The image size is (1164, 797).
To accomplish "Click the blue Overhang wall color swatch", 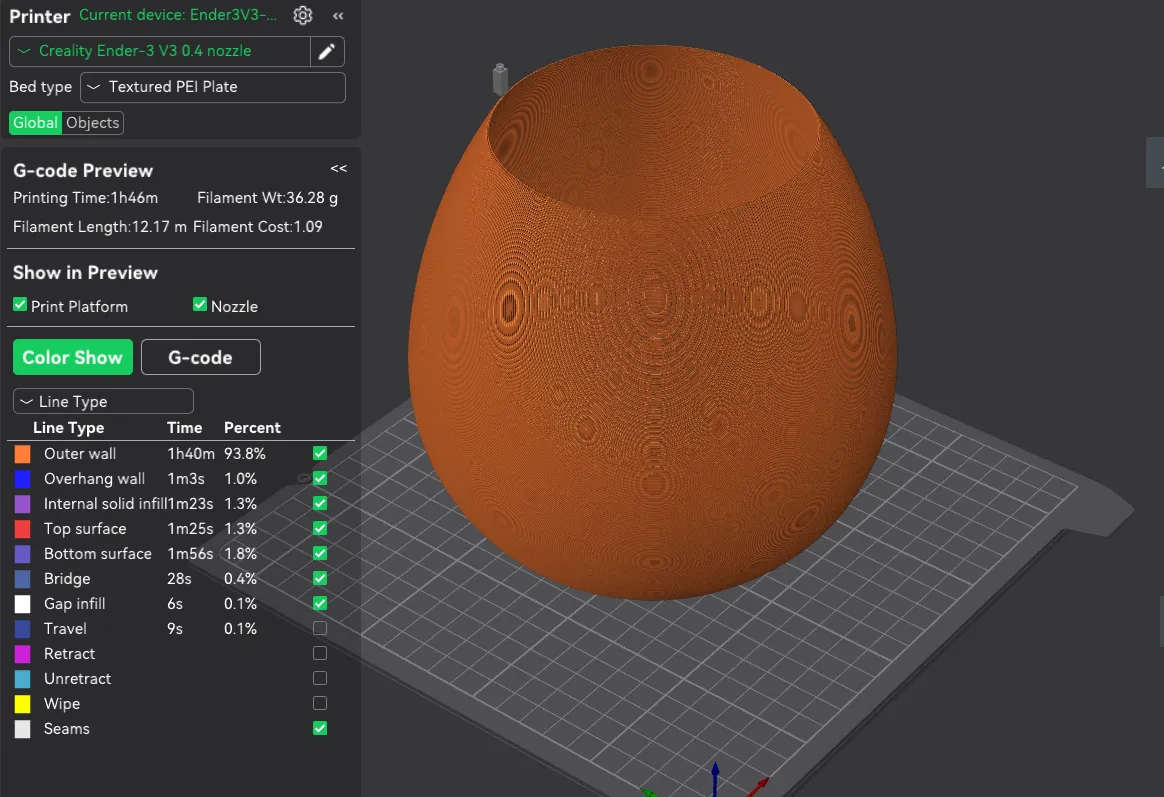I will (23, 479).
